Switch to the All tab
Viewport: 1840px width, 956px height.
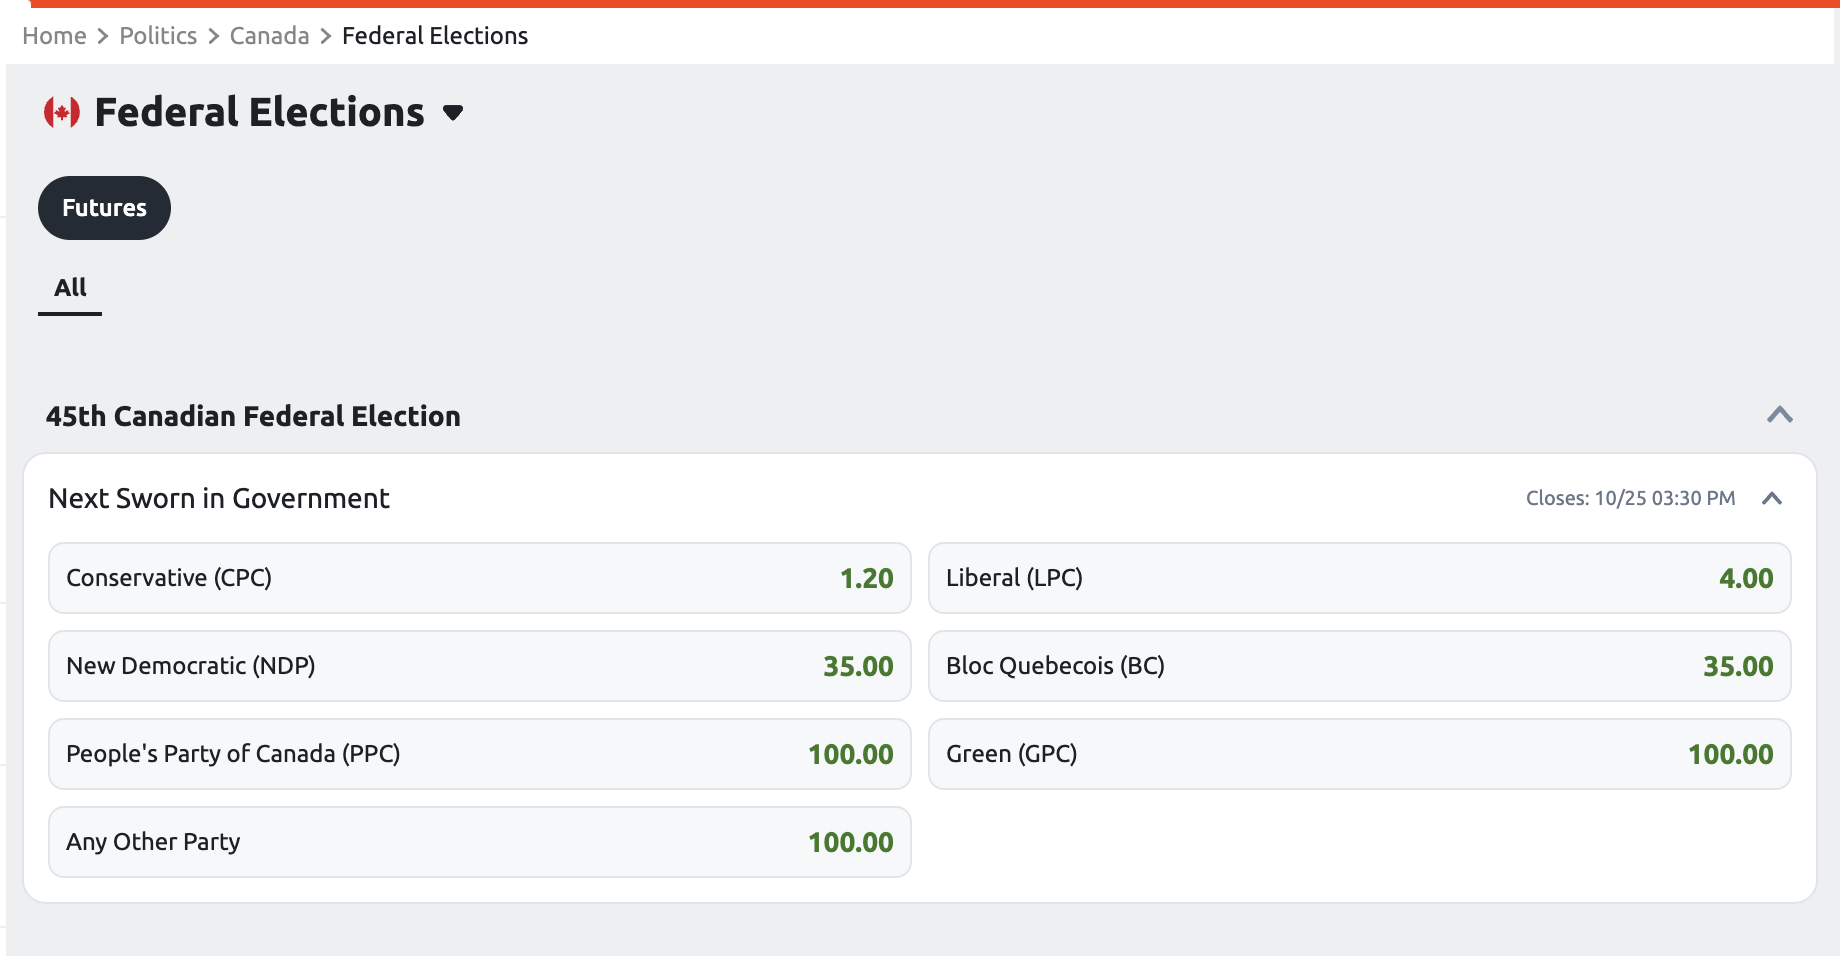click(x=69, y=287)
